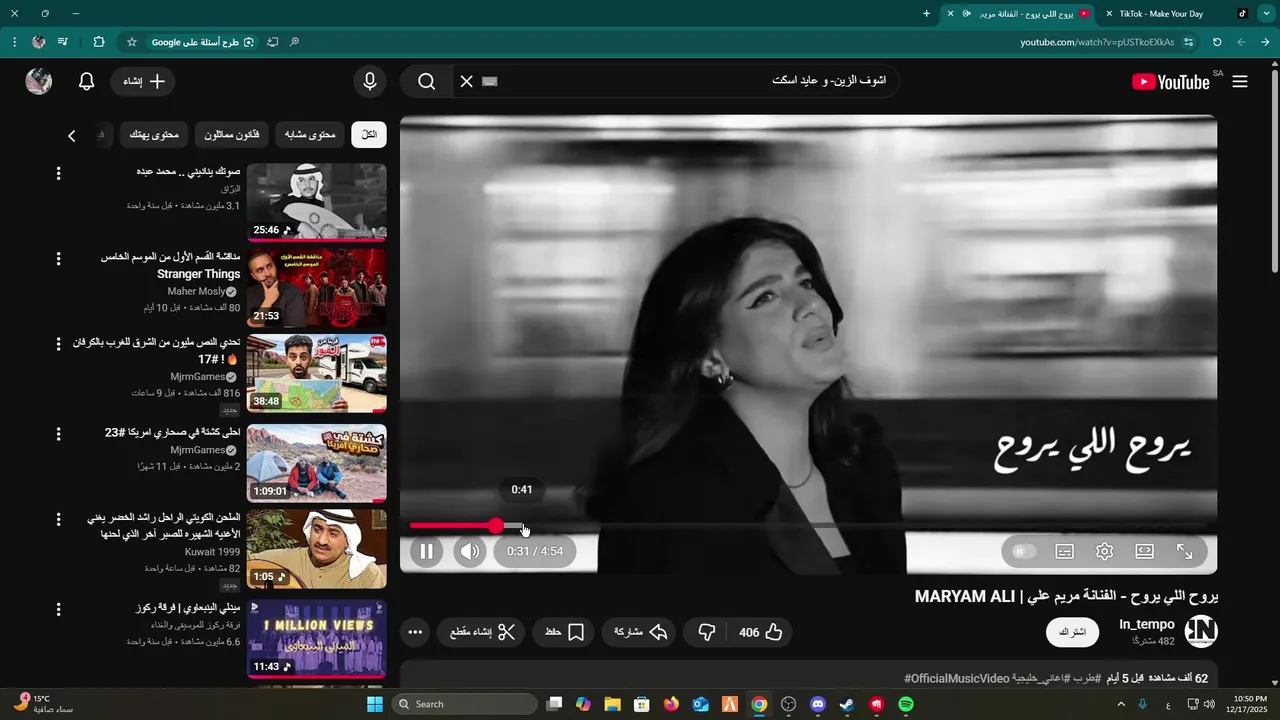Save the video with the bookmark (حفظ) button
Viewport: 1280px width, 720px height.
coord(565,632)
